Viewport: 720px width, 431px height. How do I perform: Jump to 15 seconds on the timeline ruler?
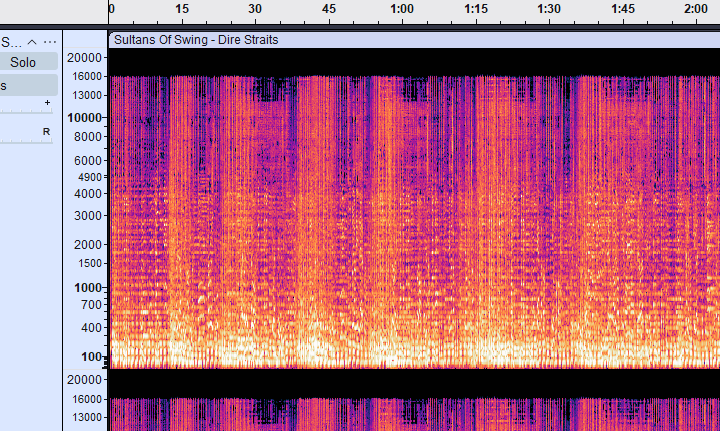[x=182, y=10]
